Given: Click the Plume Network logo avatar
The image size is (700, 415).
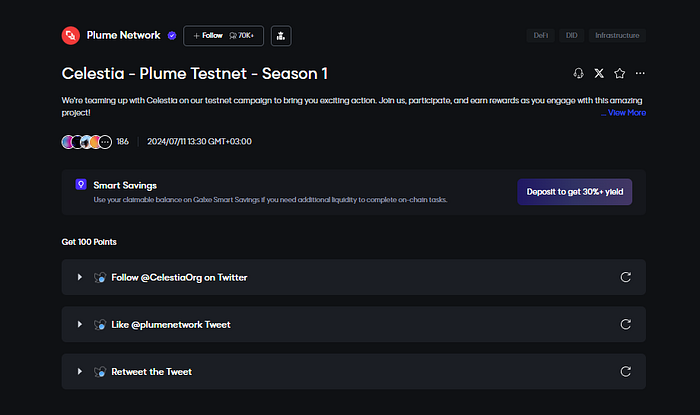Looking at the screenshot, I should [71, 36].
